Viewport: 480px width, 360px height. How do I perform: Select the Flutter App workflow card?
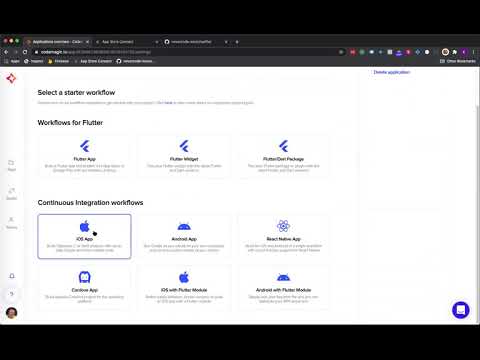84,156
